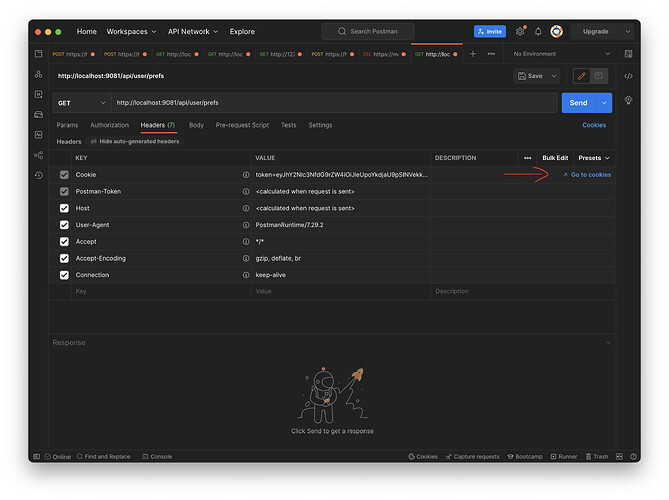Viewport: 669px width, 500px height.
Task: Expand the Upgrade dropdown arrow
Action: coord(628,31)
